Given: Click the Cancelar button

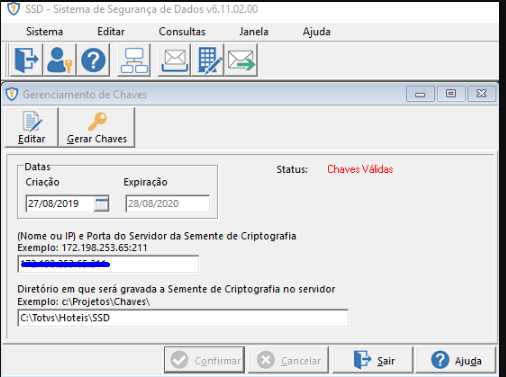Looking at the screenshot, I should [x=288, y=360].
